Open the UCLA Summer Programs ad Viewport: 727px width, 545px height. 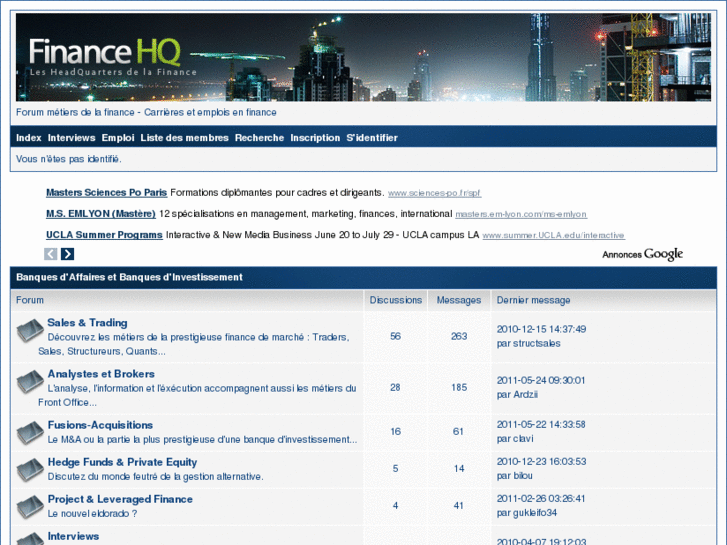tap(104, 235)
